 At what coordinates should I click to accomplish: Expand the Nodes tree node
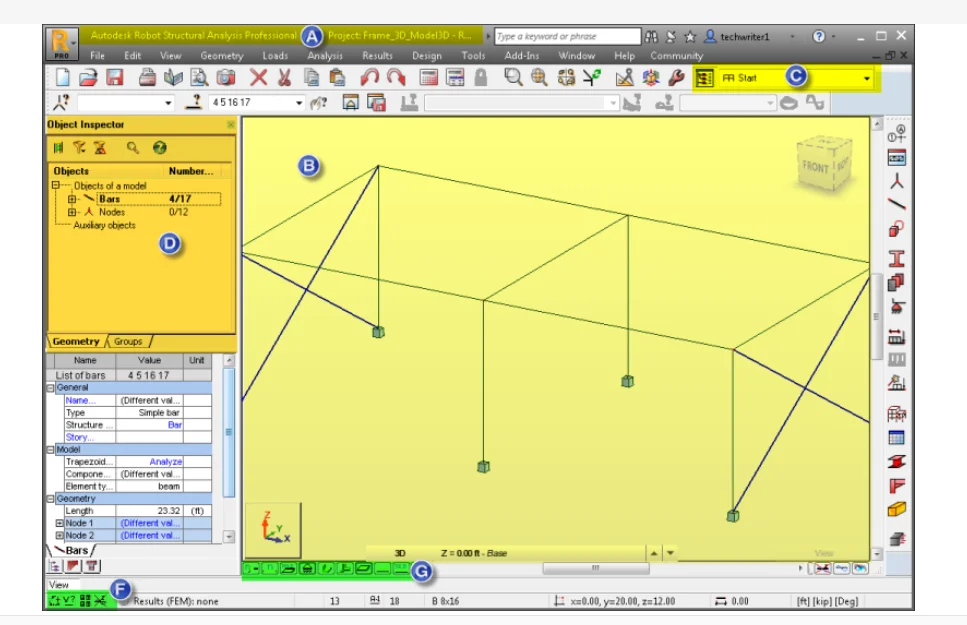[72, 212]
